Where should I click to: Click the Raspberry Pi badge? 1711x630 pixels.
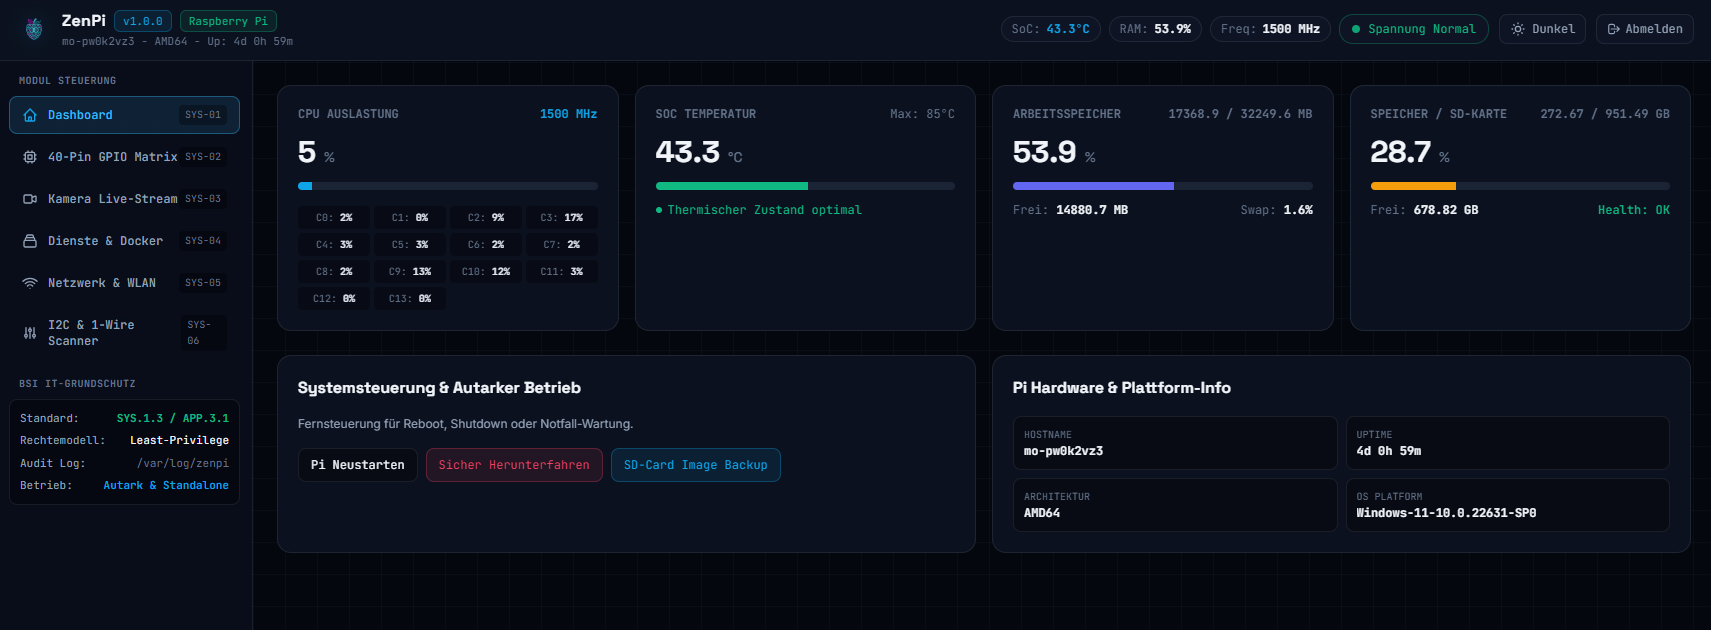pyautogui.click(x=228, y=21)
